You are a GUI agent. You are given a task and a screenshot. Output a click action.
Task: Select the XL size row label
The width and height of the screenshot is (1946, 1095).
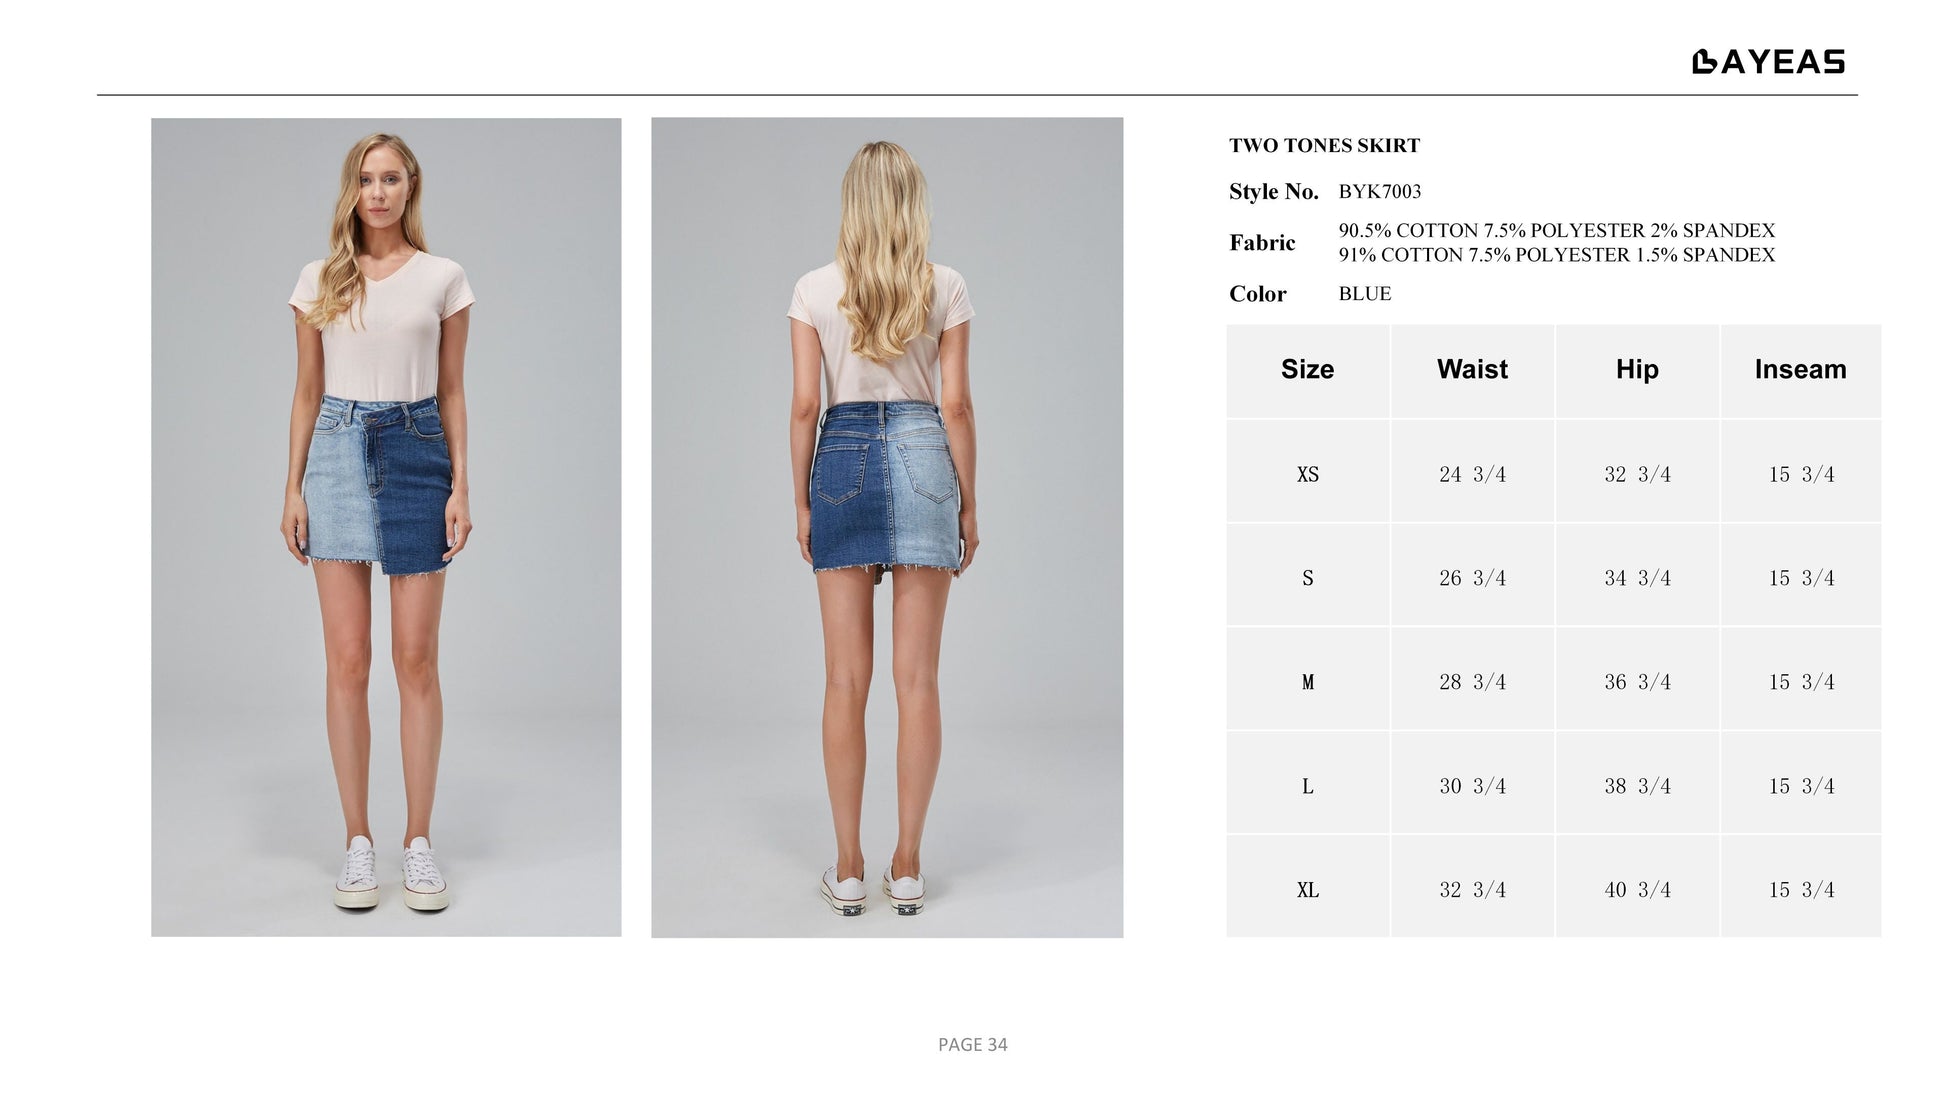click(1307, 891)
